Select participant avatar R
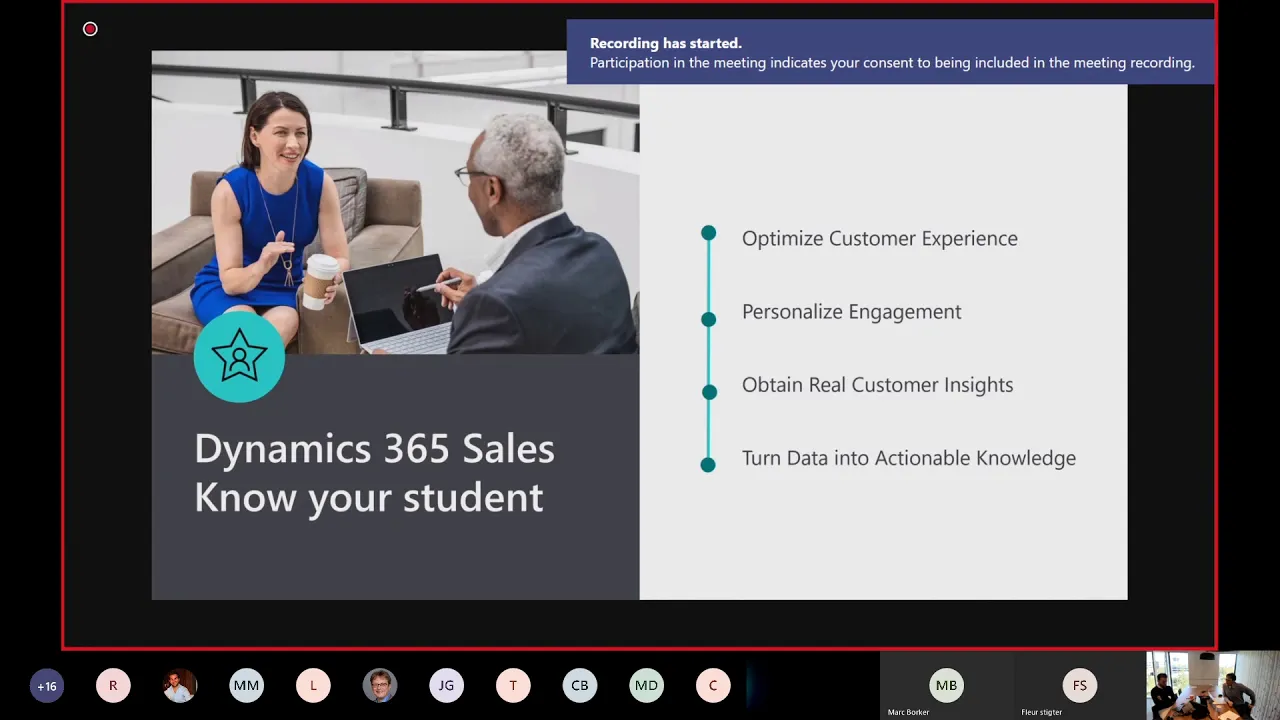The height and width of the screenshot is (720, 1280). 113,686
